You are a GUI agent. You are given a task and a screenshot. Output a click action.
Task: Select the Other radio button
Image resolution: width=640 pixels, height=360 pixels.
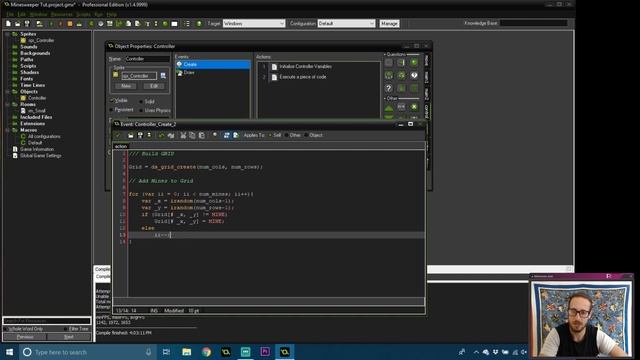tap(286, 135)
